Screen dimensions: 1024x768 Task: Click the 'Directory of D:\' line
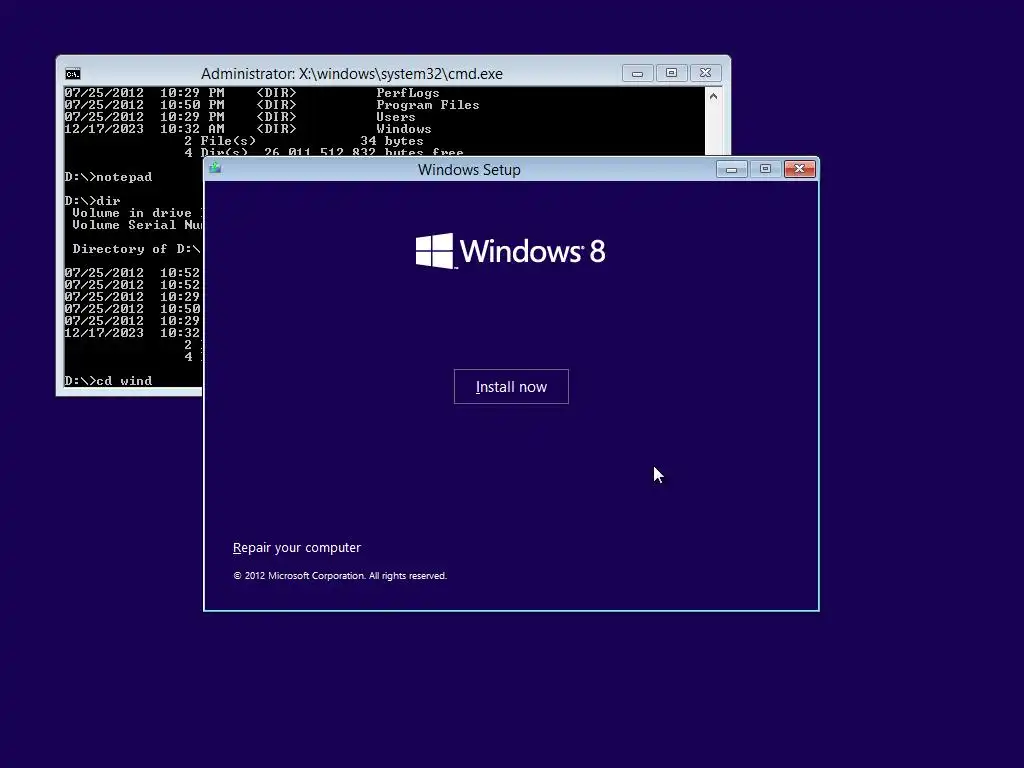[136, 249]
